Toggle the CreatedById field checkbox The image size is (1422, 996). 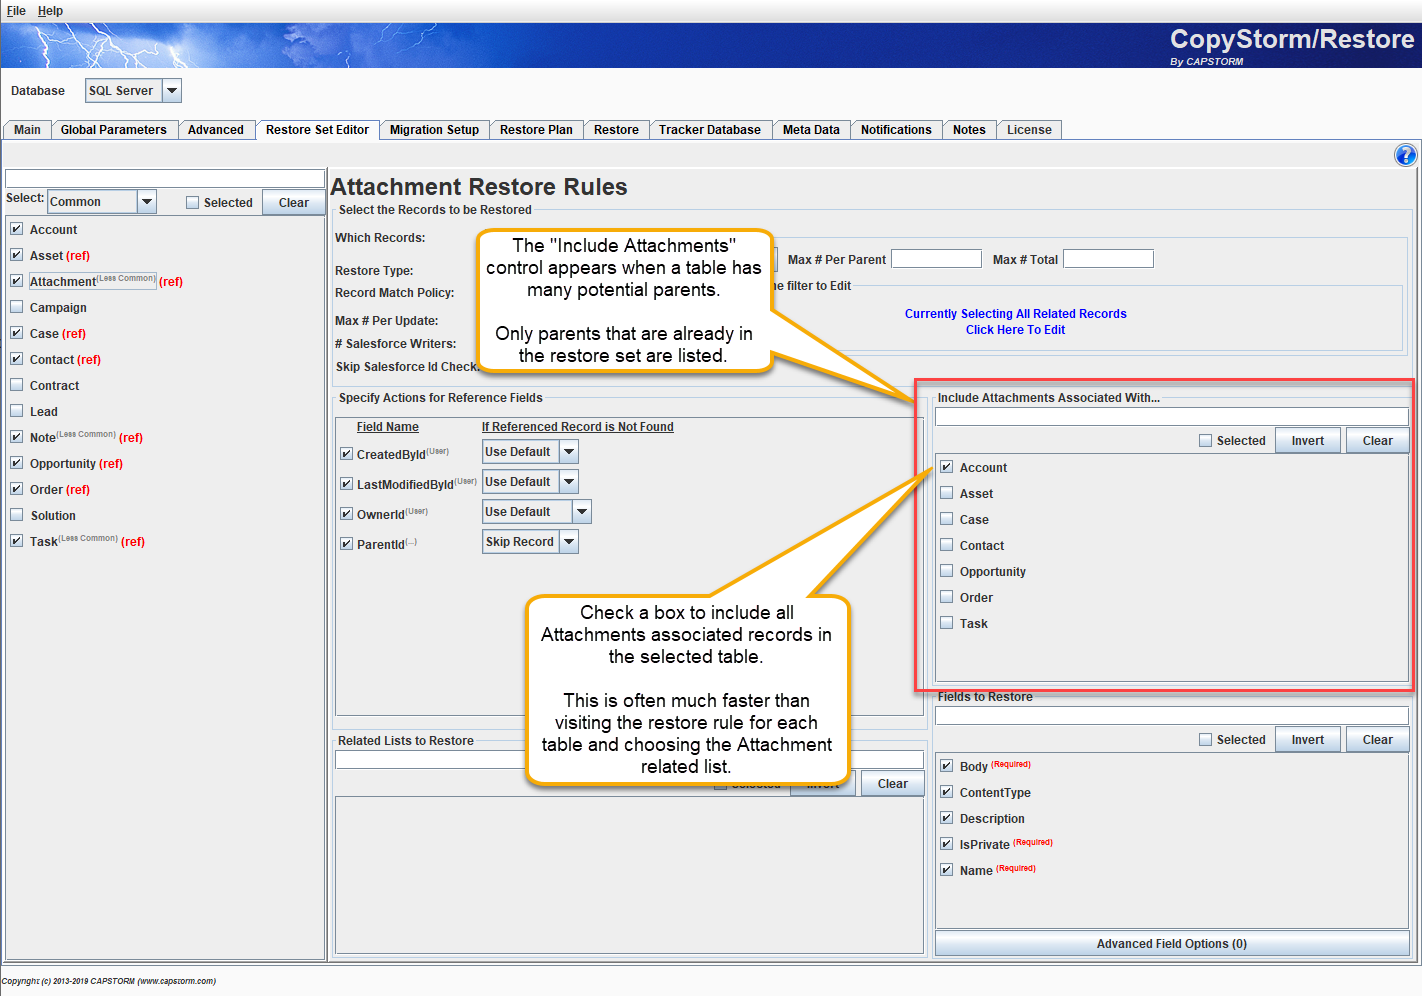point(347,454)
